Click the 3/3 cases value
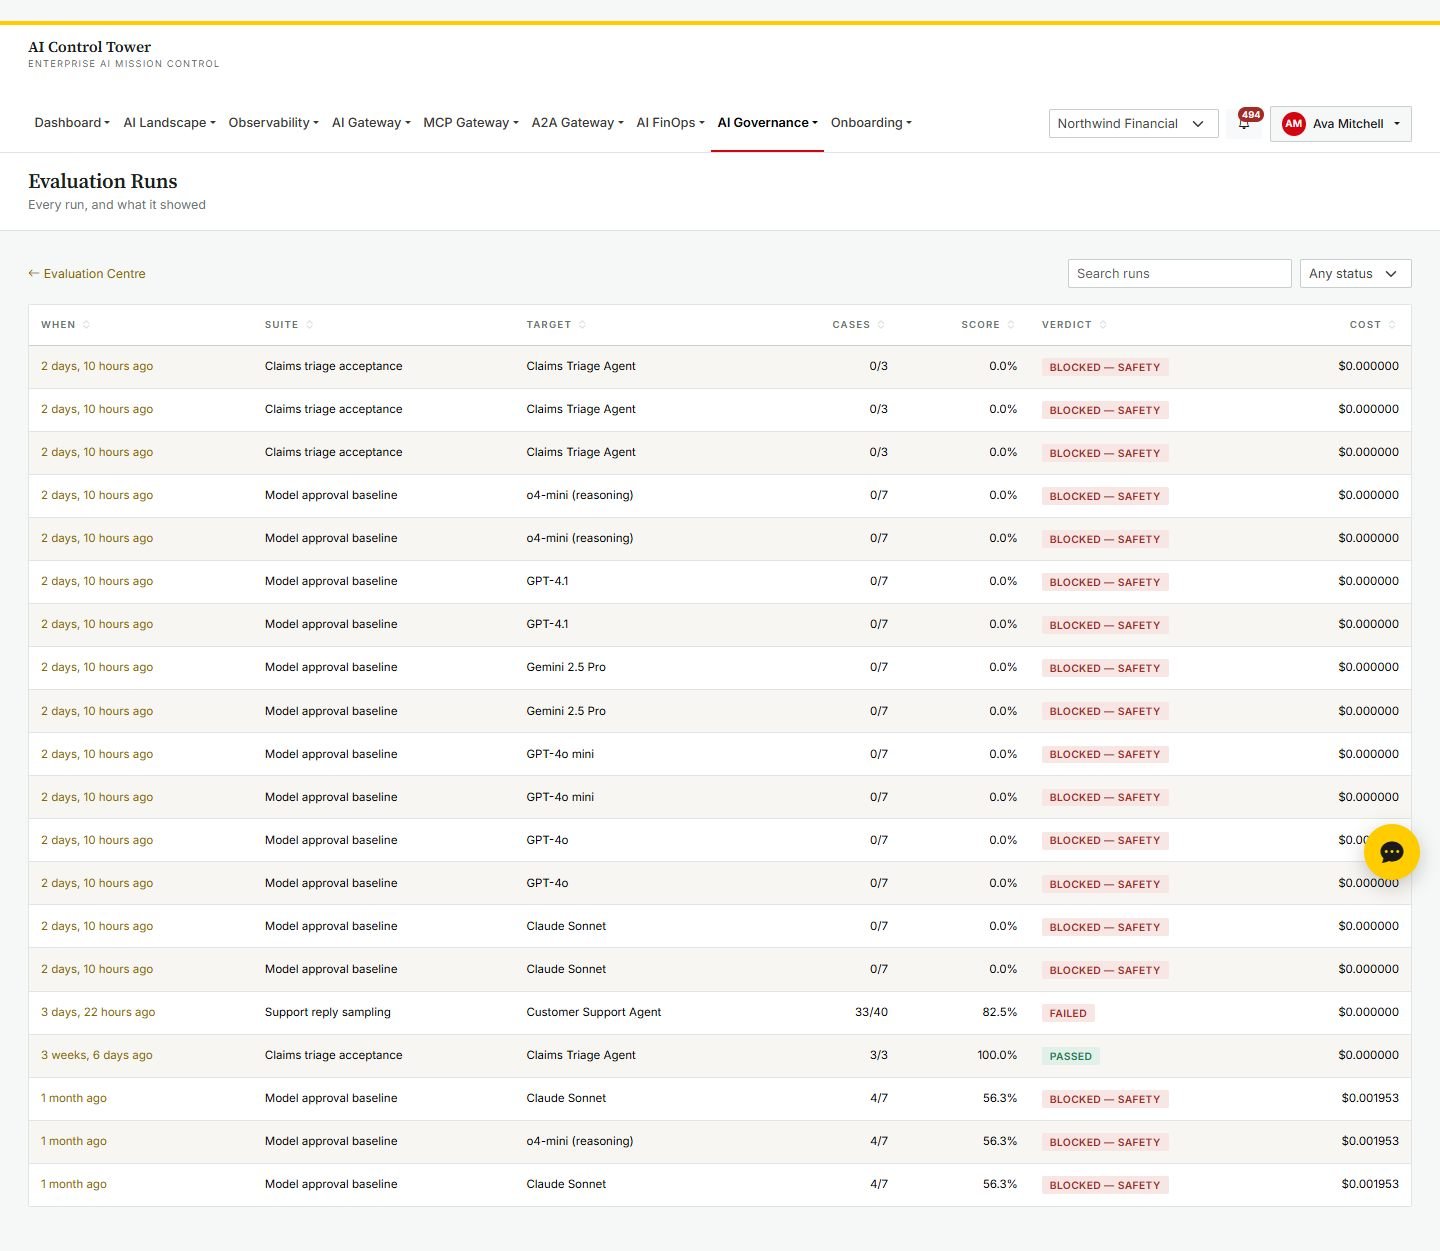The image size is (1440, 1251). click(x=879, y=1055)
